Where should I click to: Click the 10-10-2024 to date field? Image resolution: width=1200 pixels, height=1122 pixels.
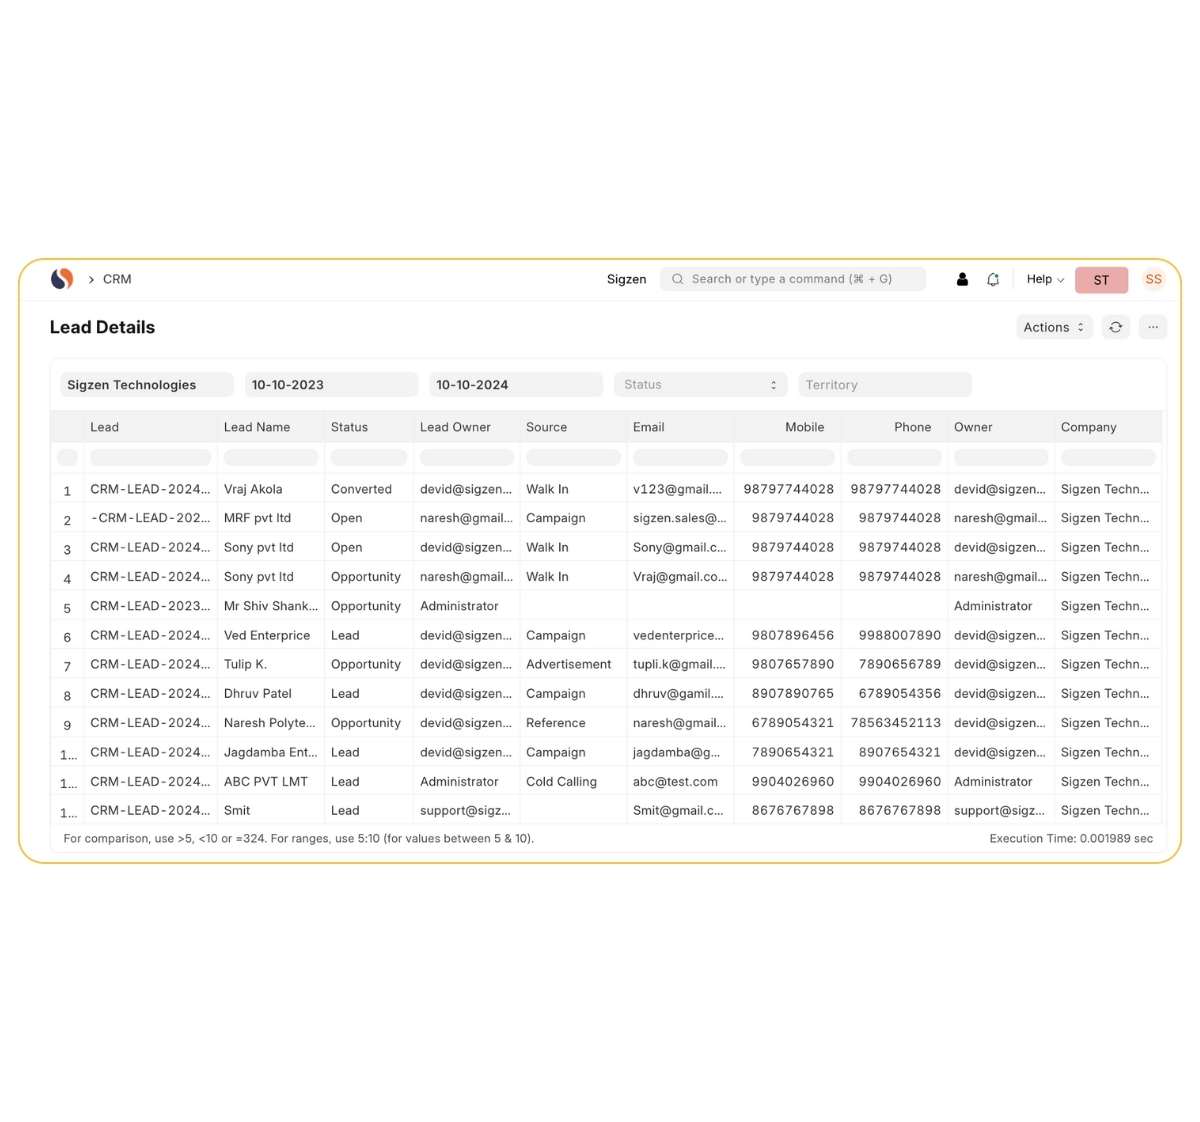515,385
